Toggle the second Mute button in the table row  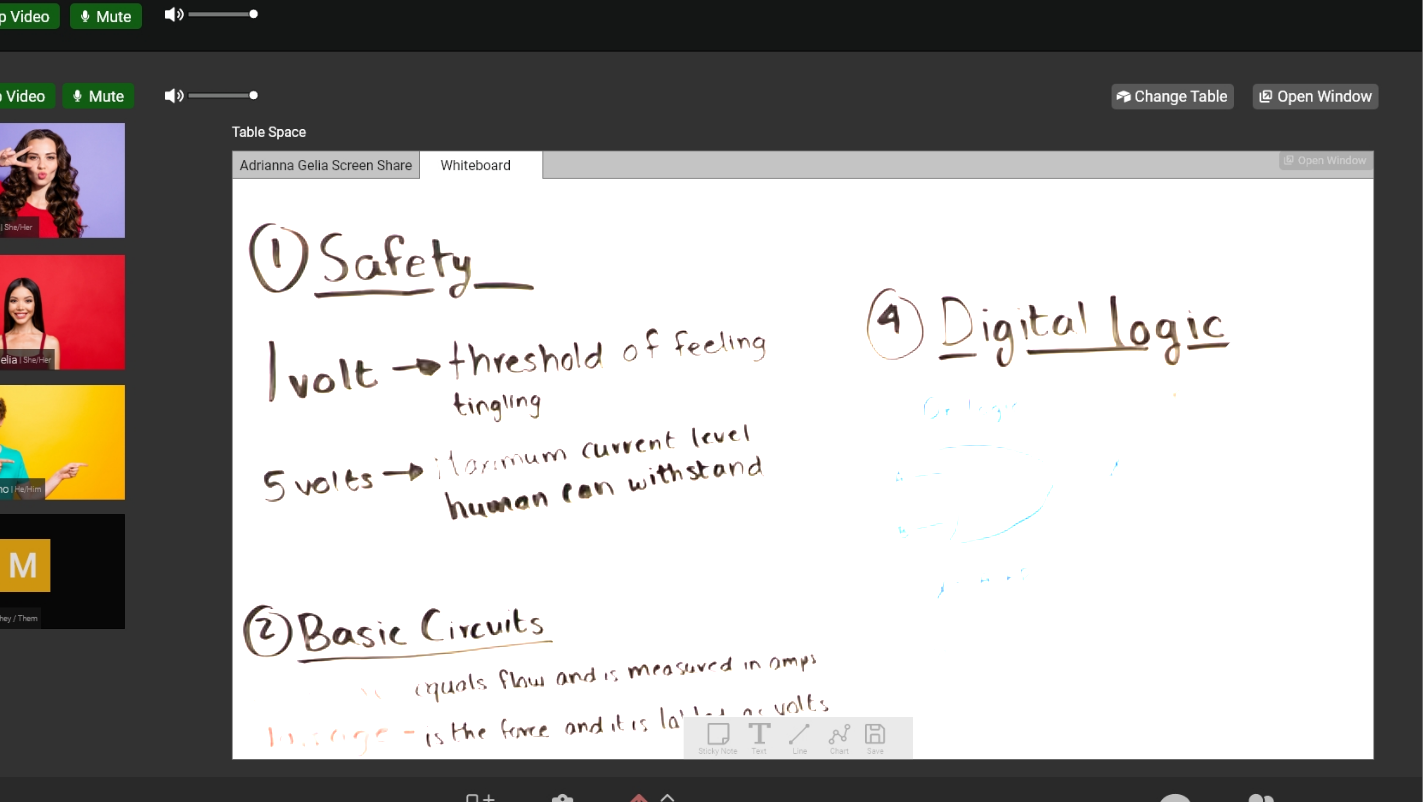click(x=98, y=96)
